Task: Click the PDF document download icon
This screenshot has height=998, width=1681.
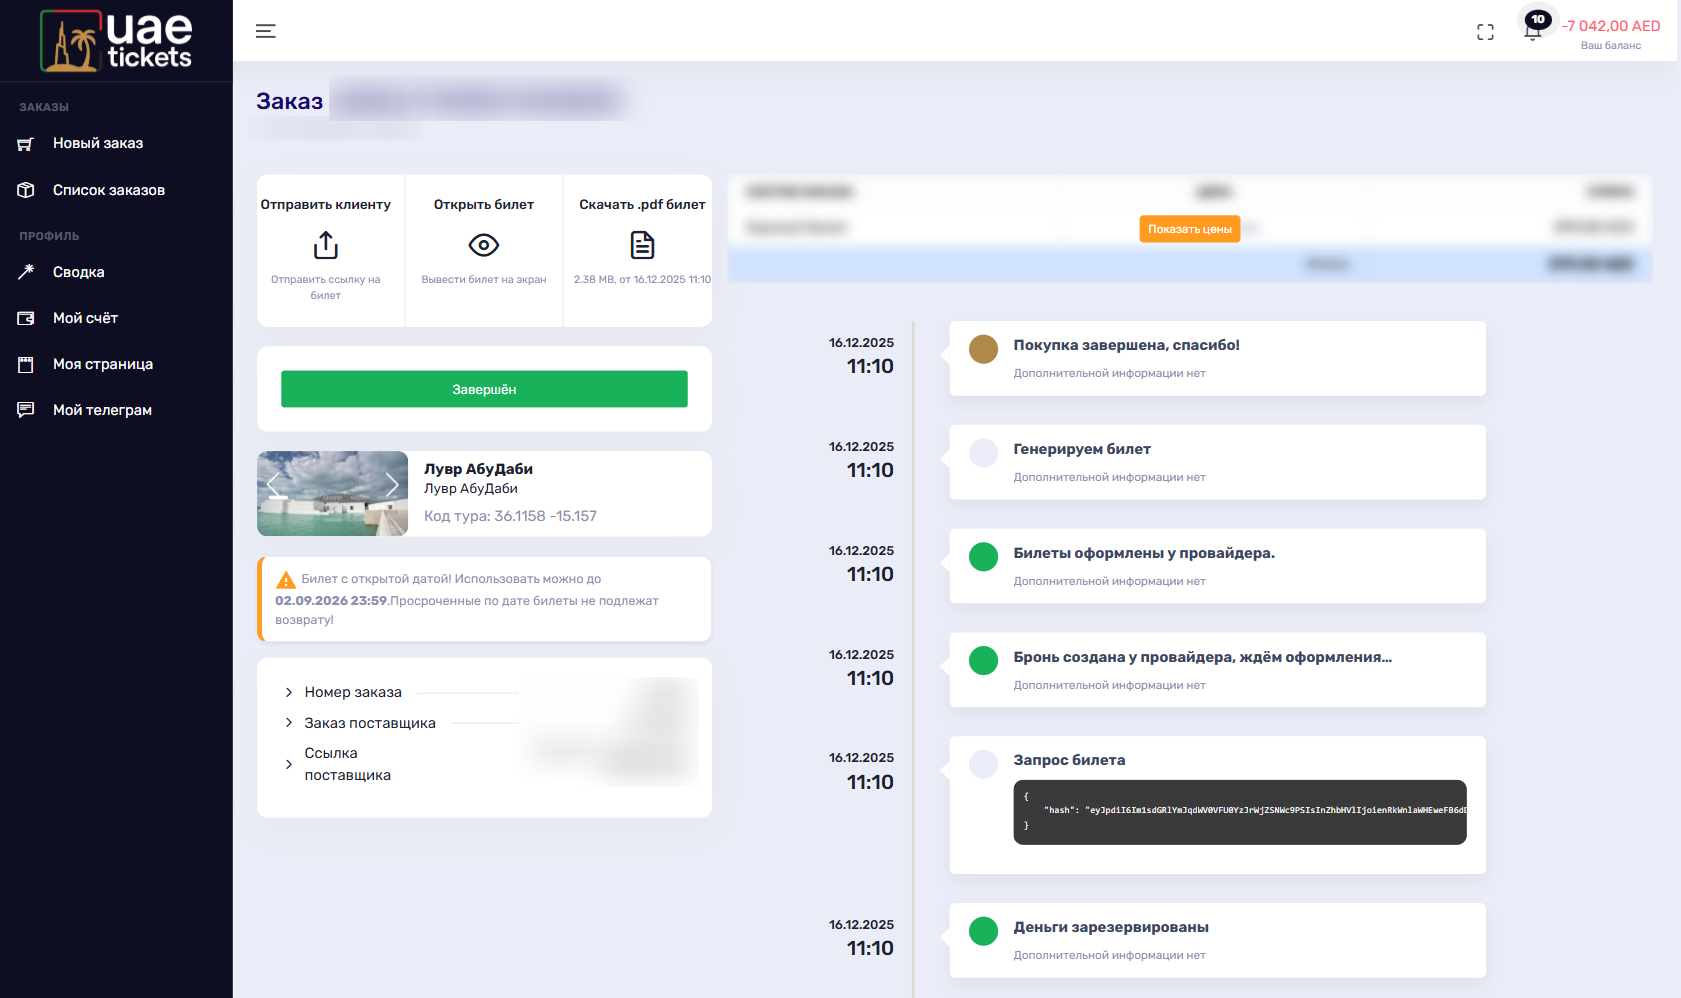Action: pos(642,245)
